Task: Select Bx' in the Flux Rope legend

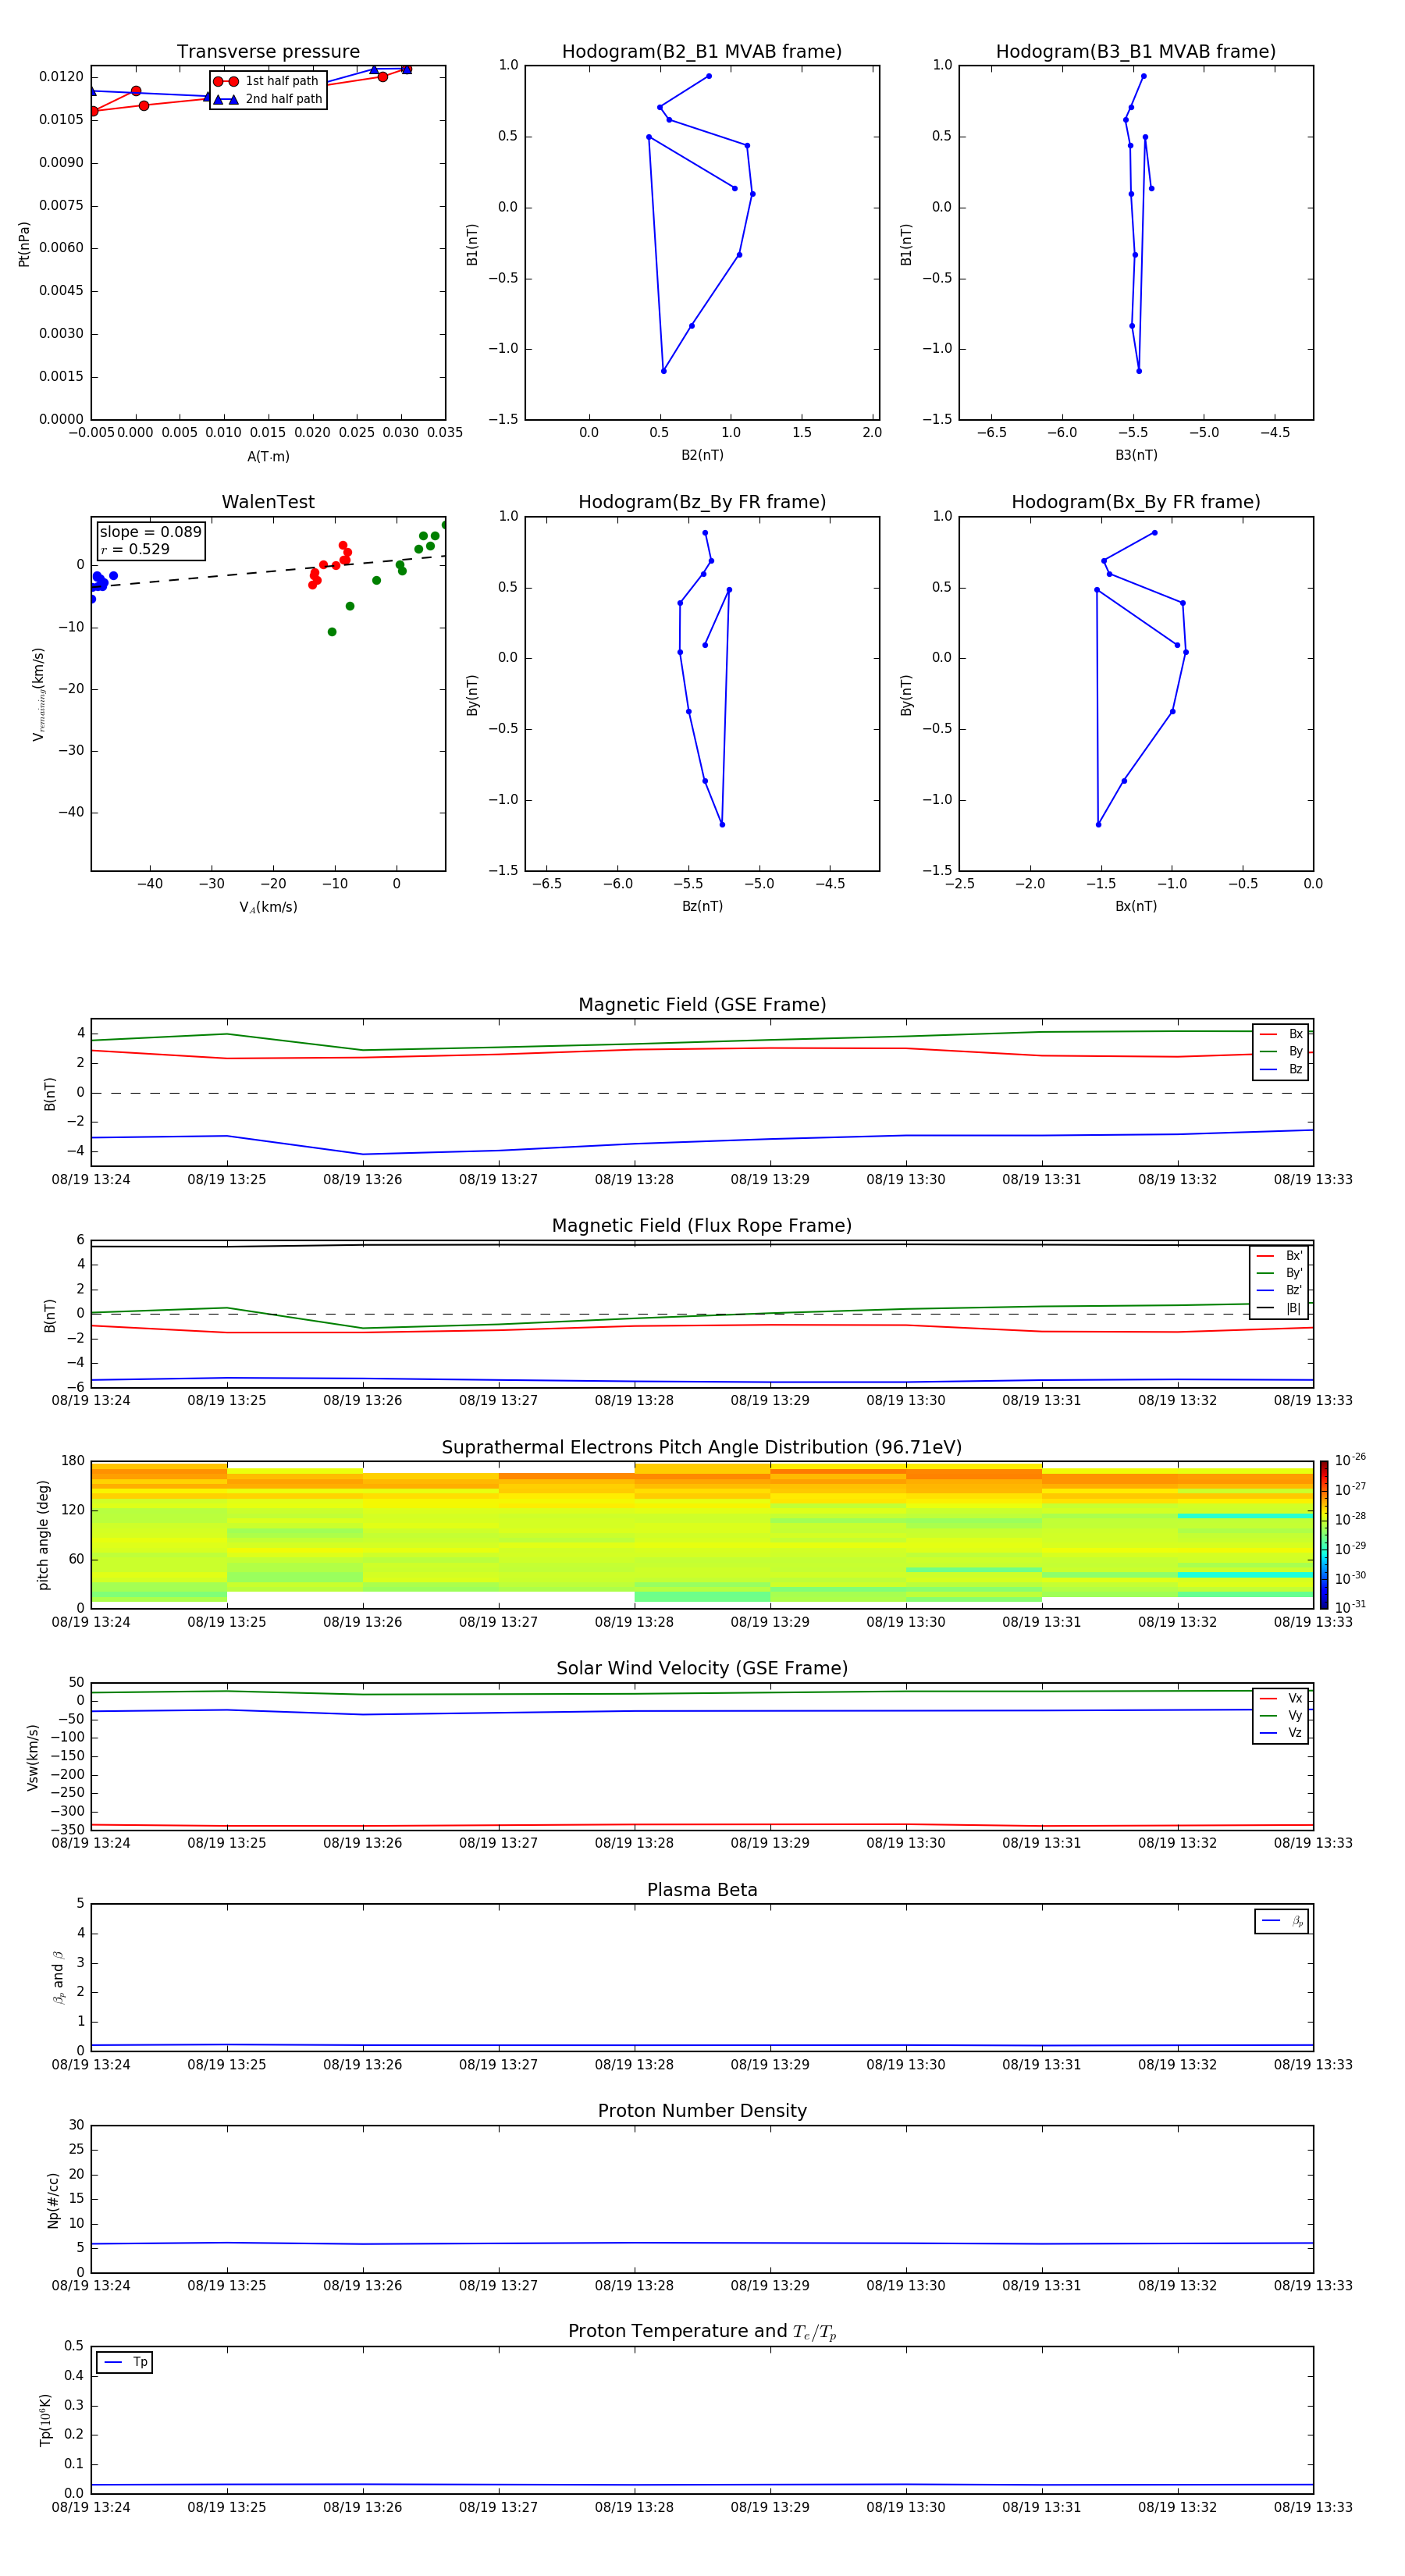Action: click(x=1279, y=1256)
